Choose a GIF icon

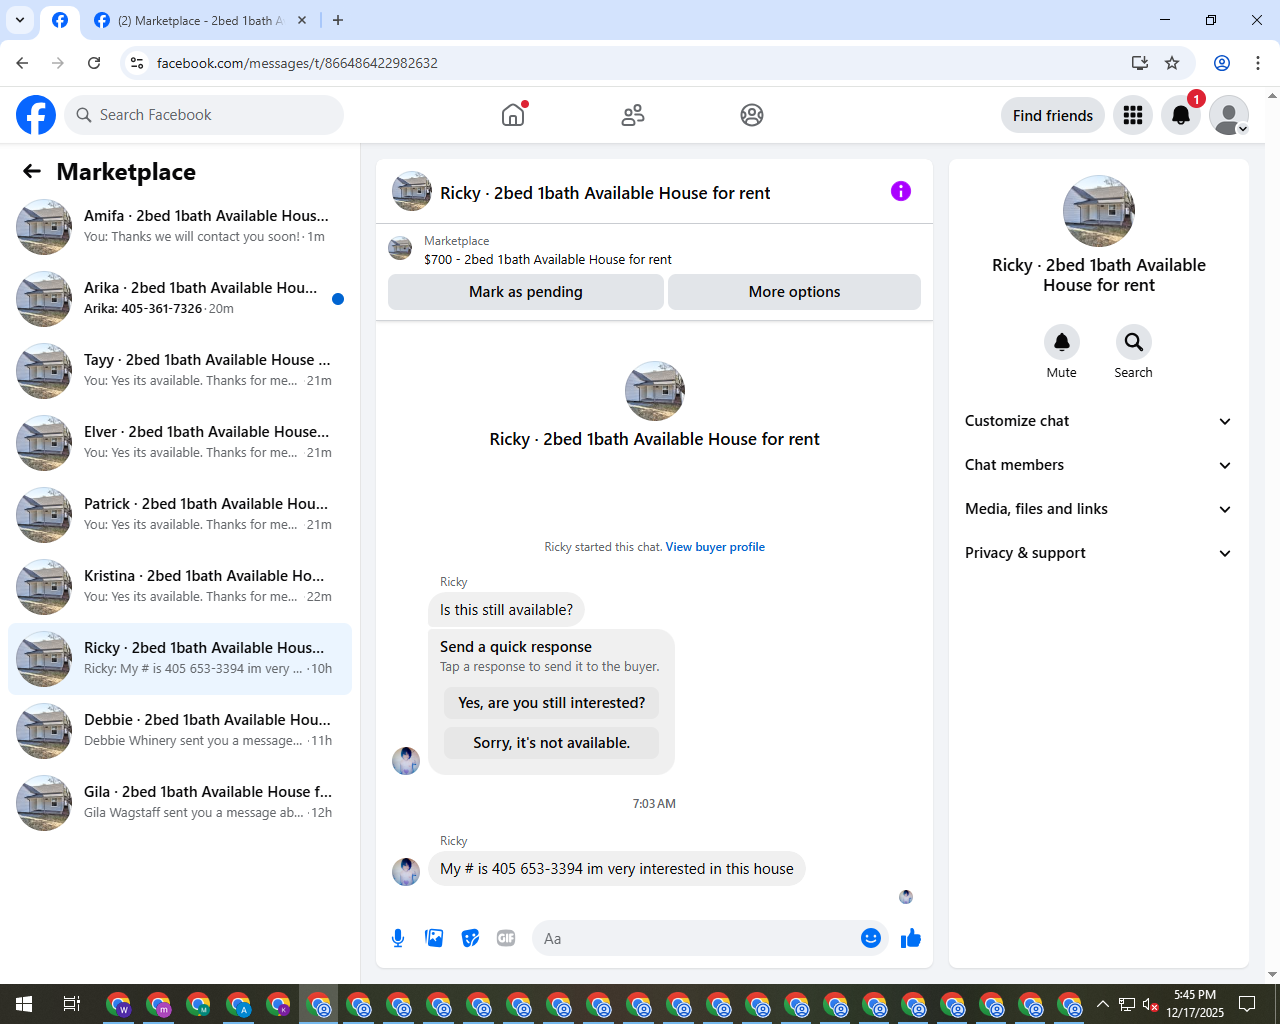pyautogui.click(x=506, y=938)
